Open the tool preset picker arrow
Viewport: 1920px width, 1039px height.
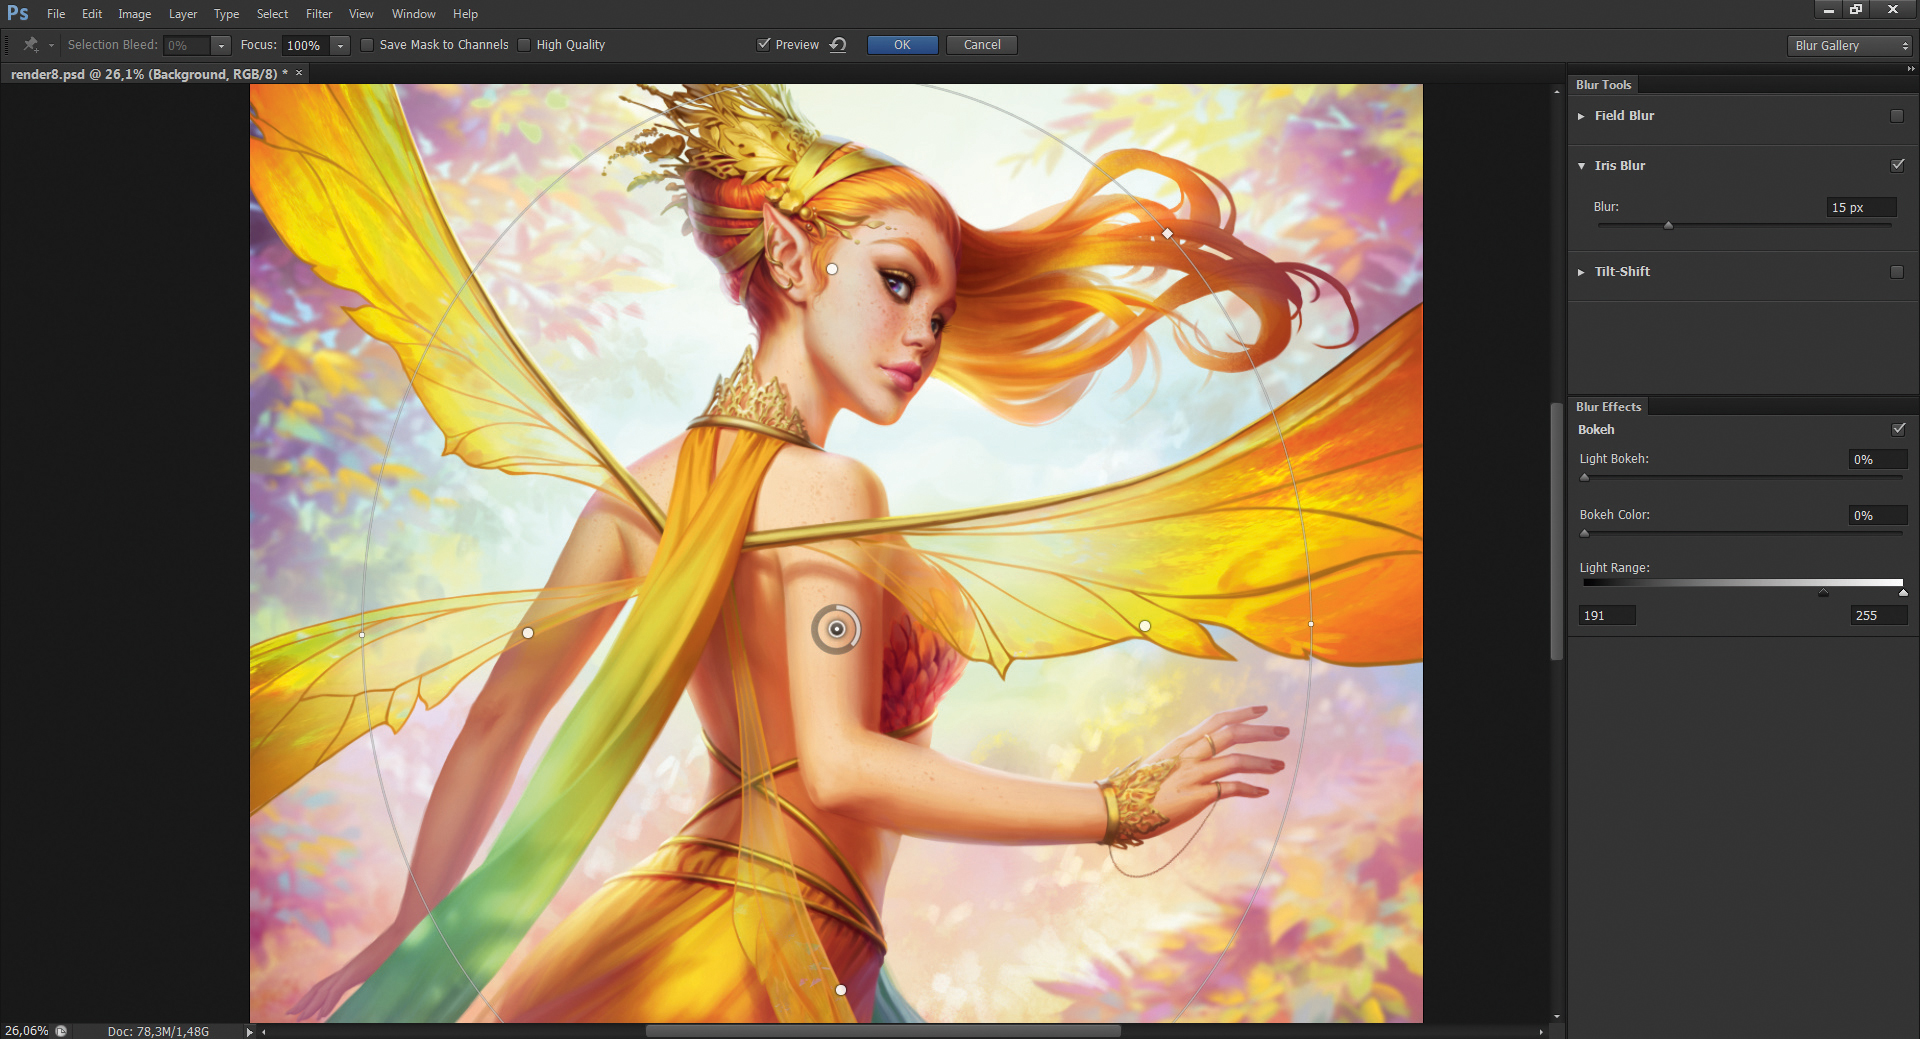(x=51, y=46)
